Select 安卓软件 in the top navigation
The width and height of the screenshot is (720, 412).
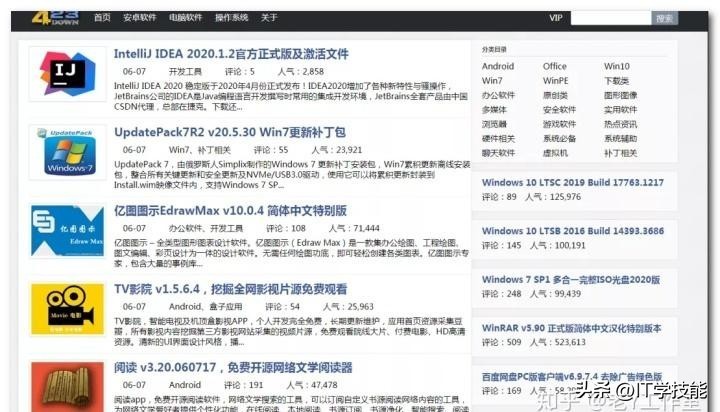140,18
